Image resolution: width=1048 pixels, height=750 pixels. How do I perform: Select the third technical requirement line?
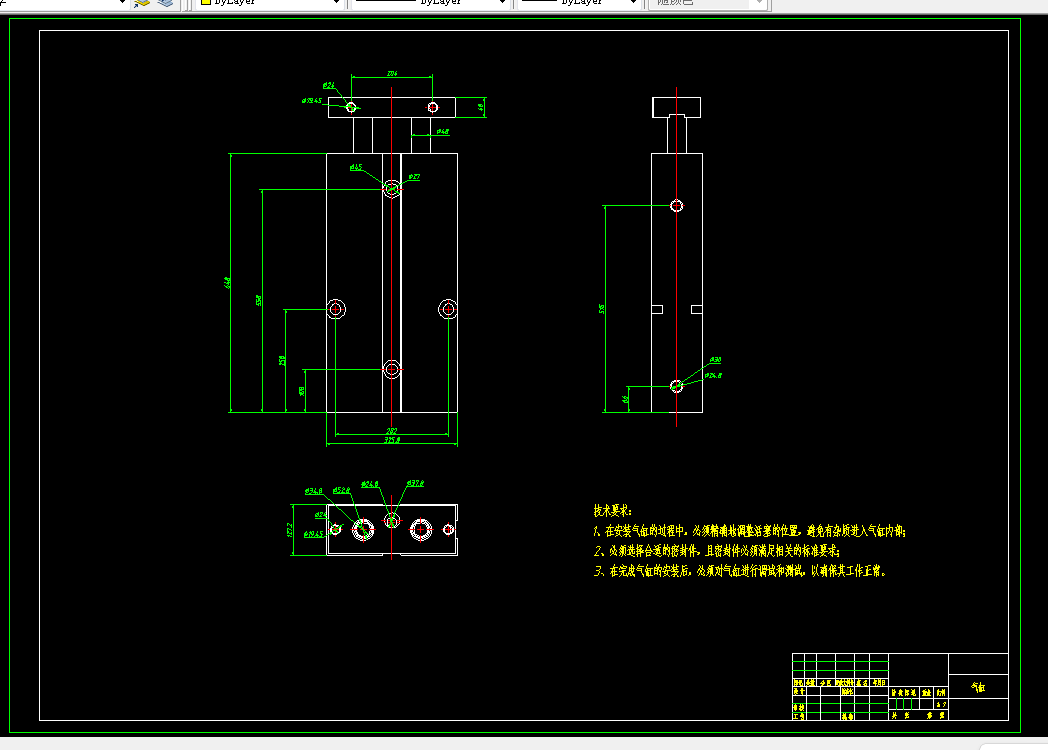click(740, 571)
